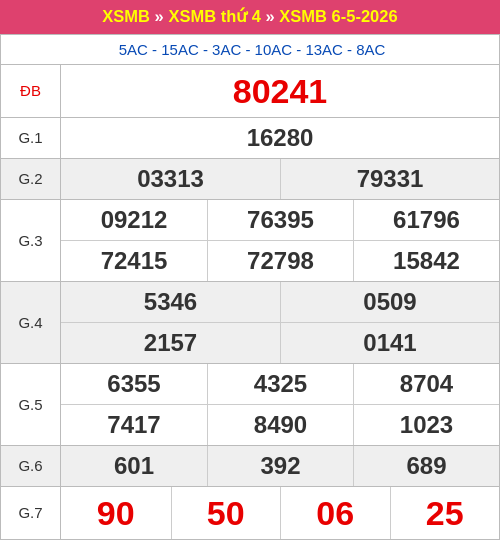Click the G.4 row label
The height and width of the screenshot is (540, 500).
tap(30, 323)
